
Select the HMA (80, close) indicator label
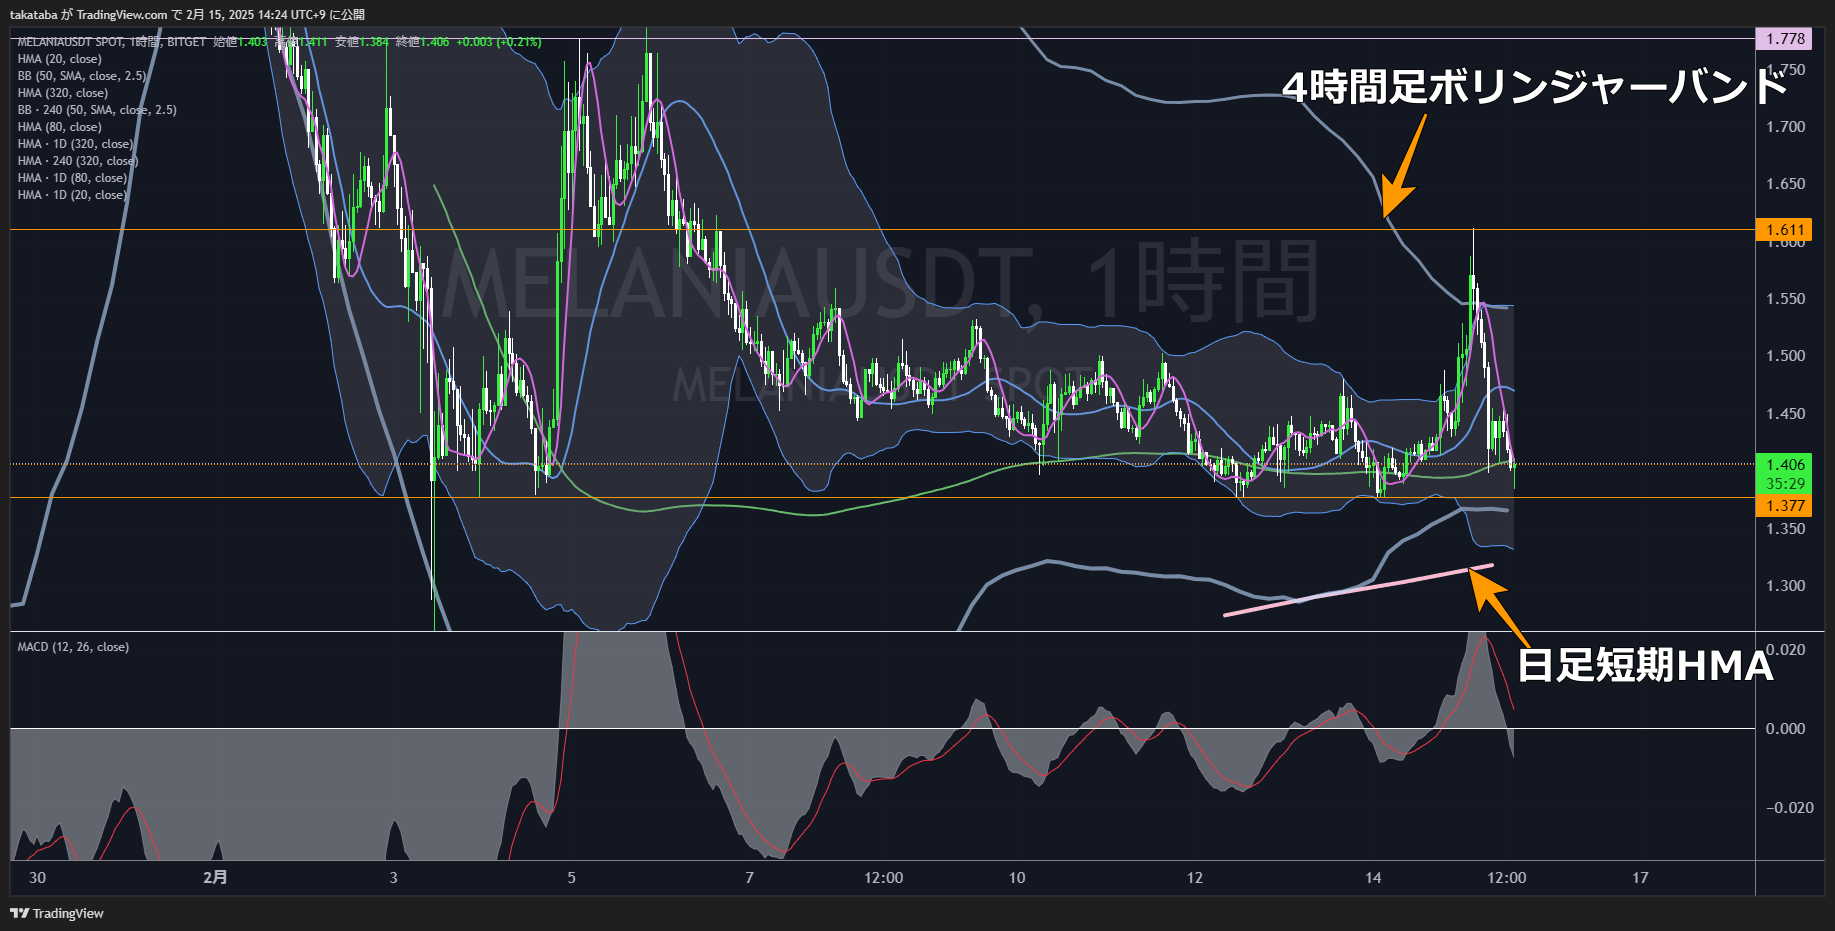(59, 127)
